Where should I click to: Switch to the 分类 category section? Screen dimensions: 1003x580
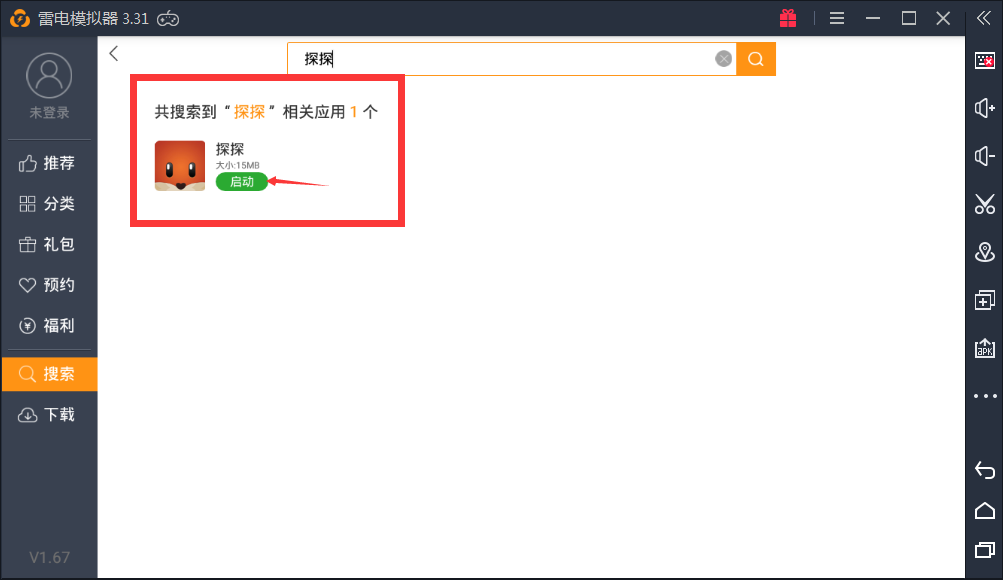(x=48, y=203)
